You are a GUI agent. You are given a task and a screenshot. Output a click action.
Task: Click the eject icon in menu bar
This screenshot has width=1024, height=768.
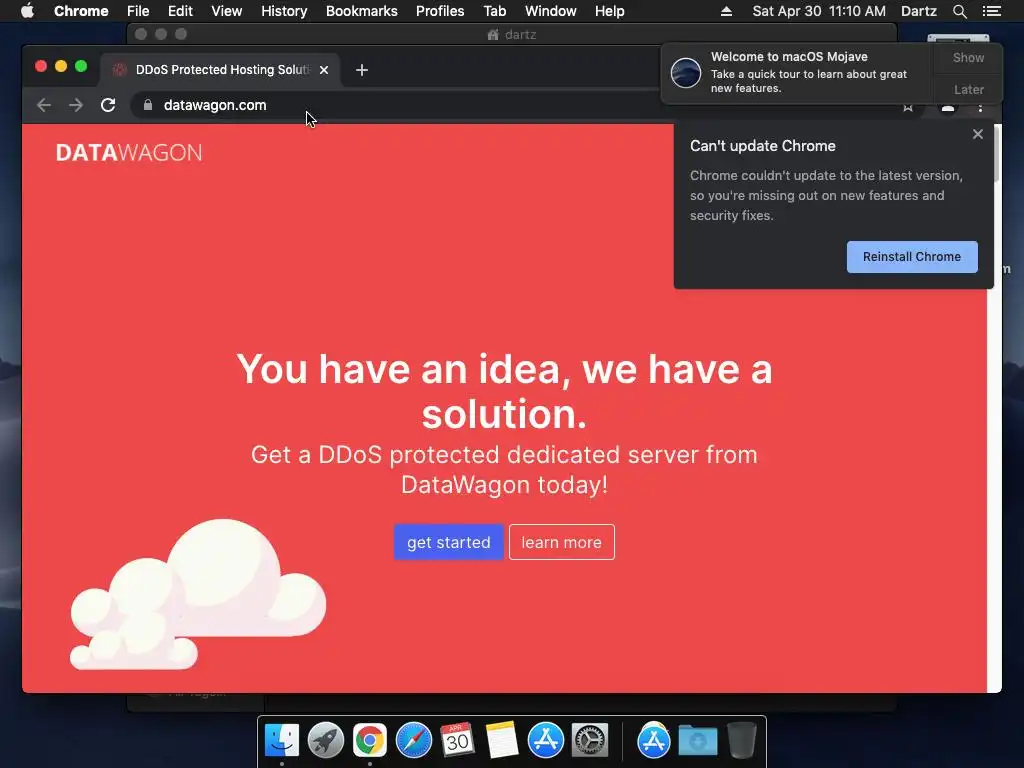pos(726,11)
